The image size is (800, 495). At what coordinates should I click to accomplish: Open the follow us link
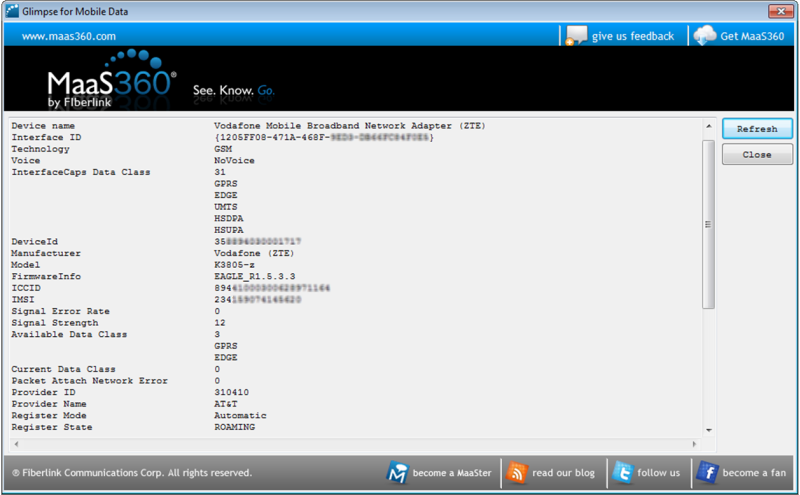point(658,473)
